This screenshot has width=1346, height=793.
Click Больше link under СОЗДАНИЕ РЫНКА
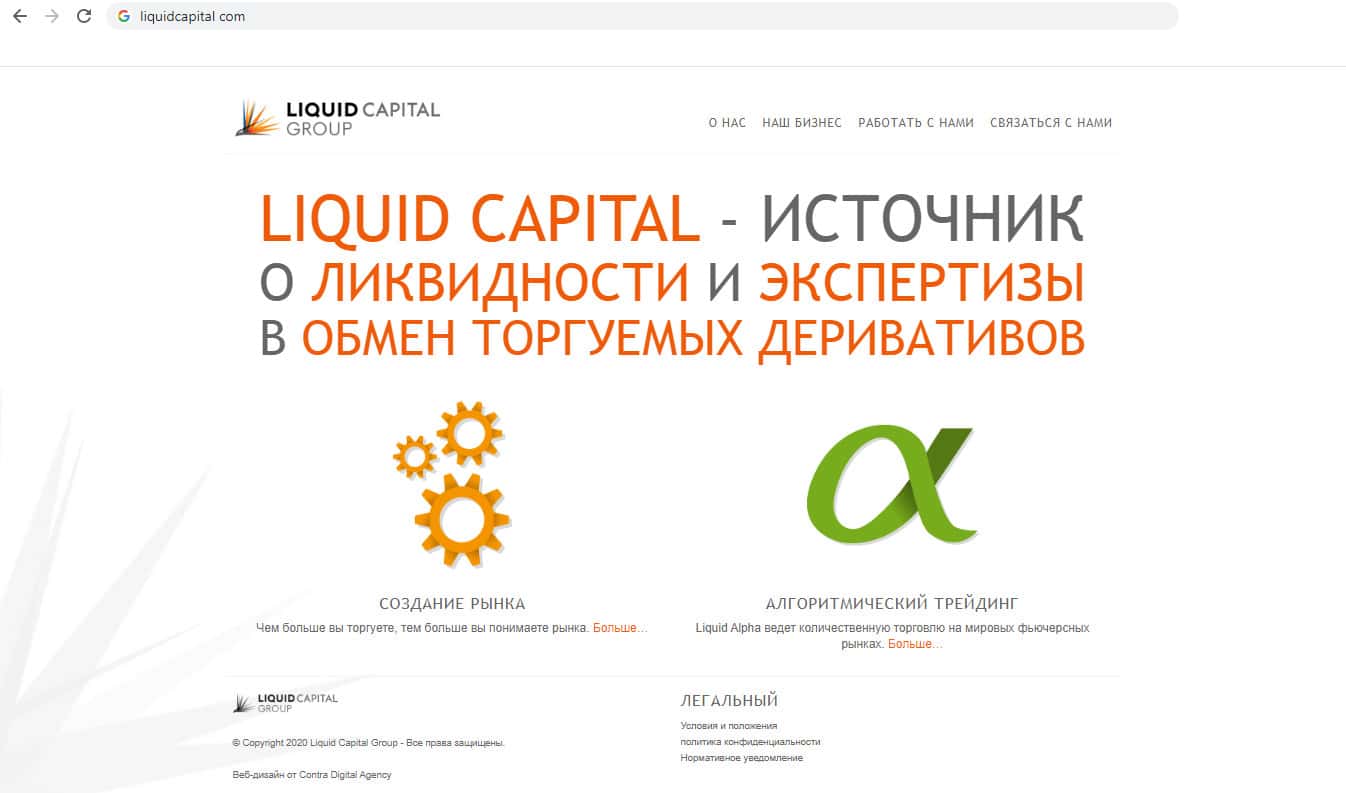[x=620, y=628]
